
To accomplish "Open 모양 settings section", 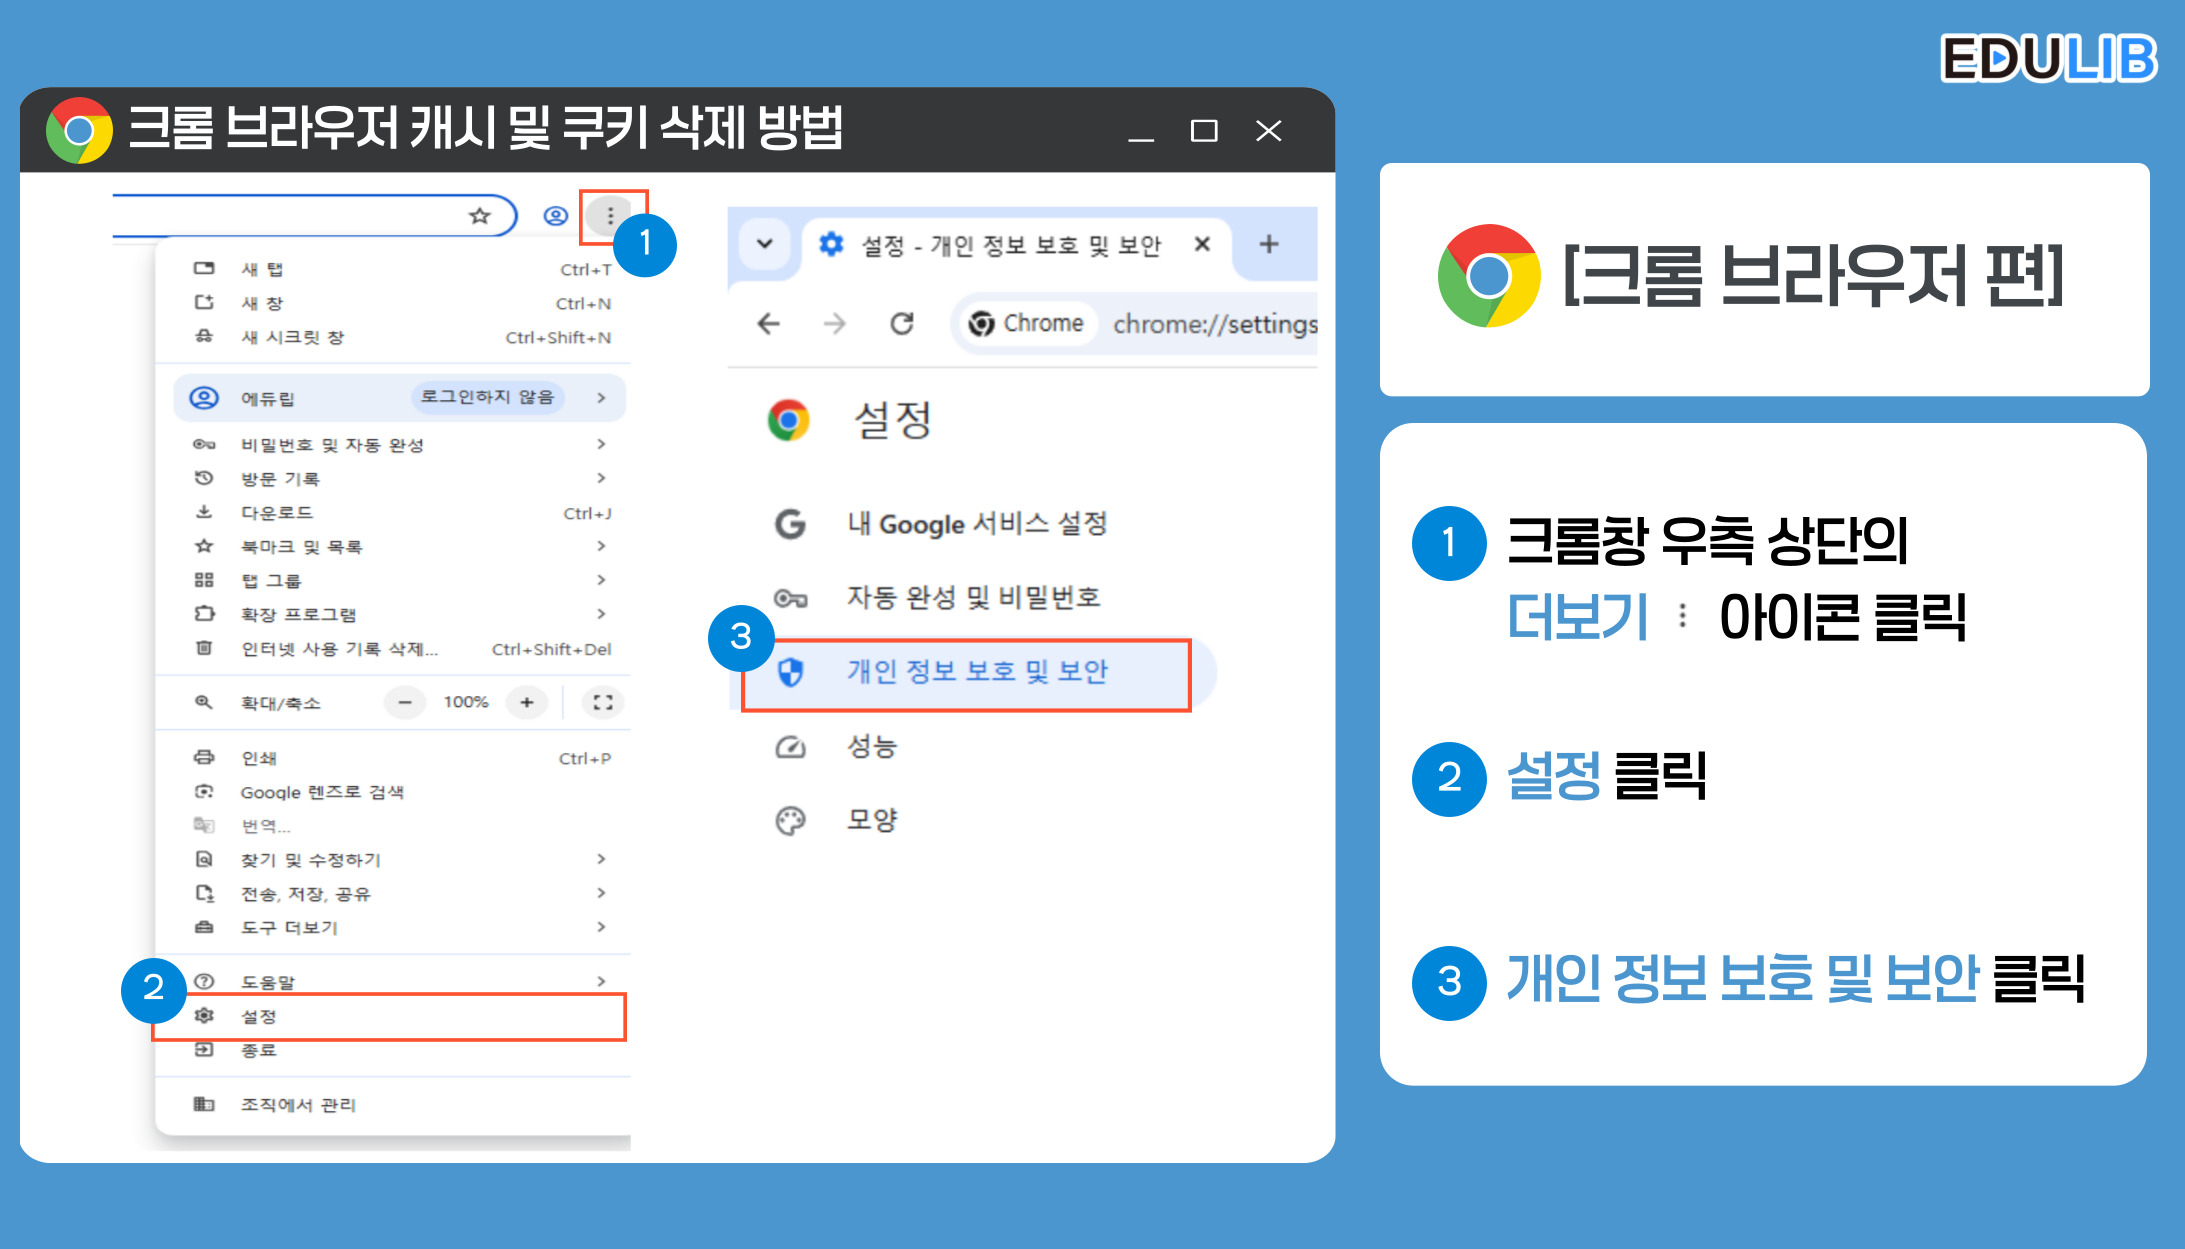I will pyautogui.click(x=872, y=820).
